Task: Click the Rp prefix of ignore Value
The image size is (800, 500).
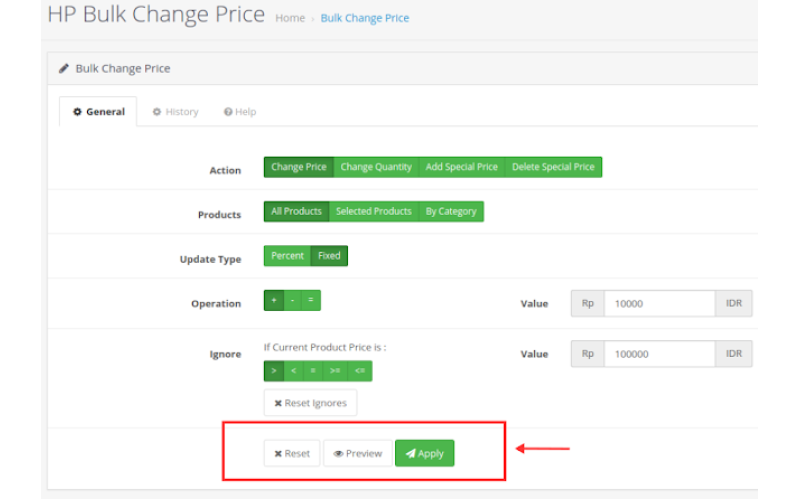Action: point(588,354)
